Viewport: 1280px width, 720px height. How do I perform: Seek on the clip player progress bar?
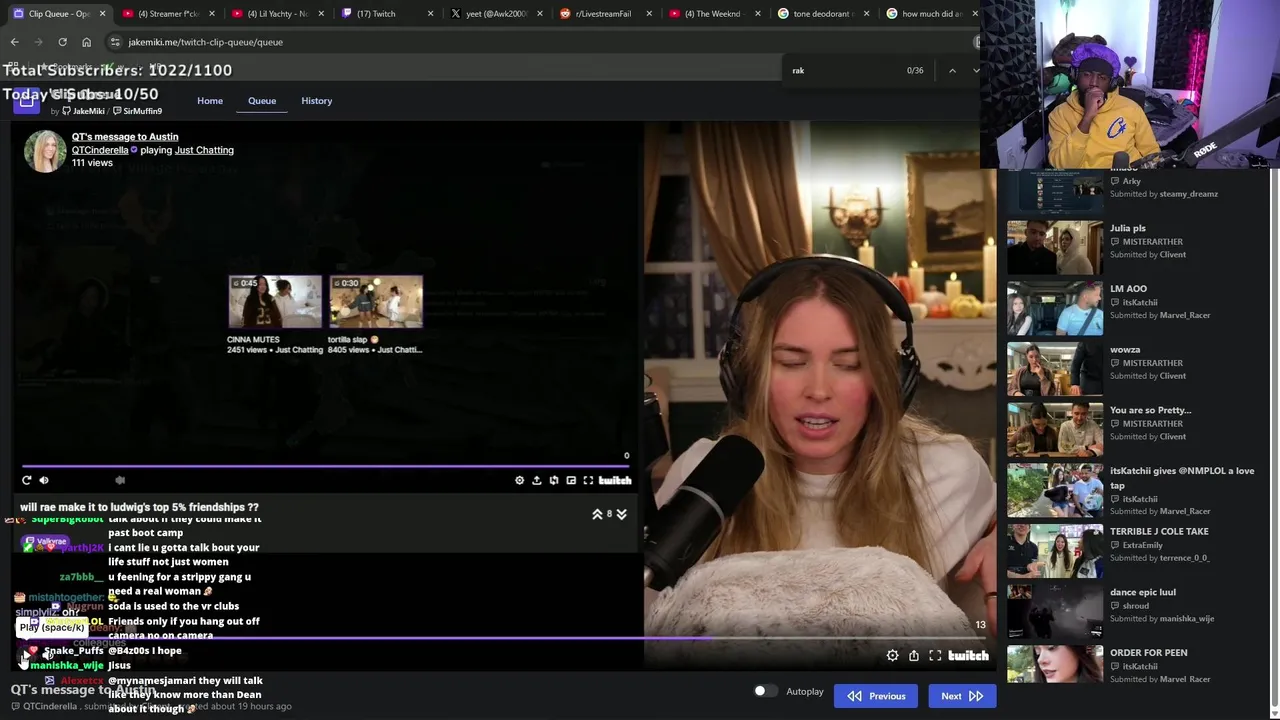tap(326, 466)
